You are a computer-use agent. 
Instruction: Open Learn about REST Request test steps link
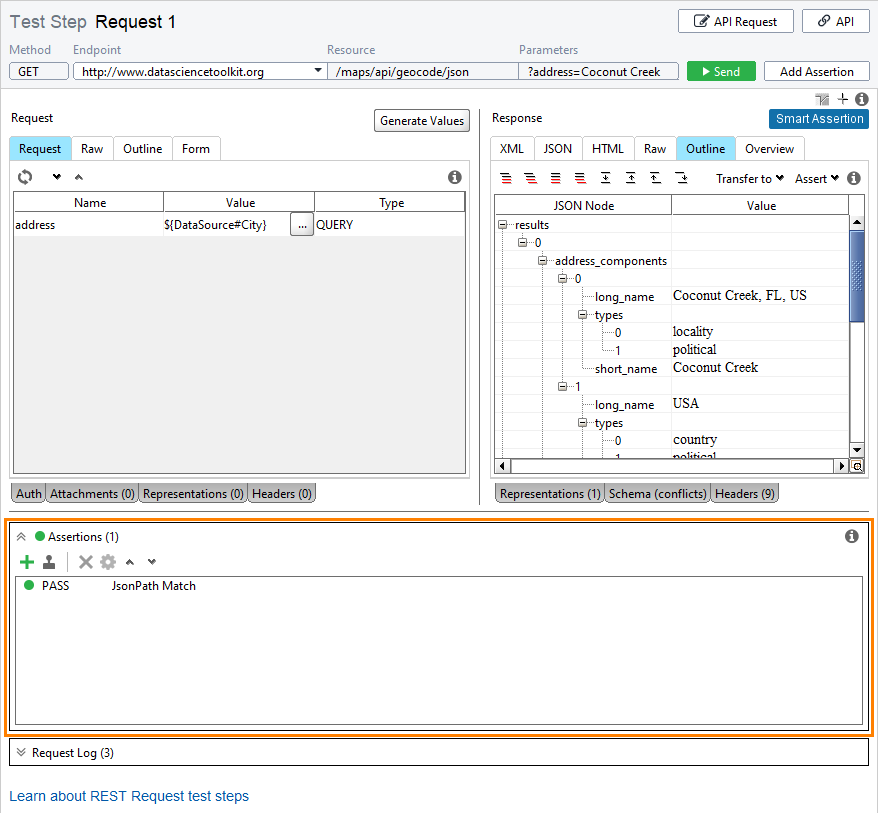129,796
